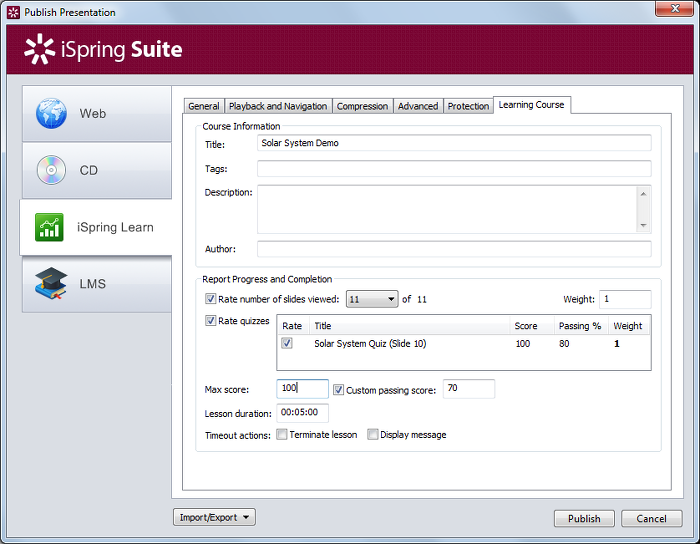Viewport: 700px width, 544px height.
Task: Click the Passing % column header
Action: (x=581, y=326)
